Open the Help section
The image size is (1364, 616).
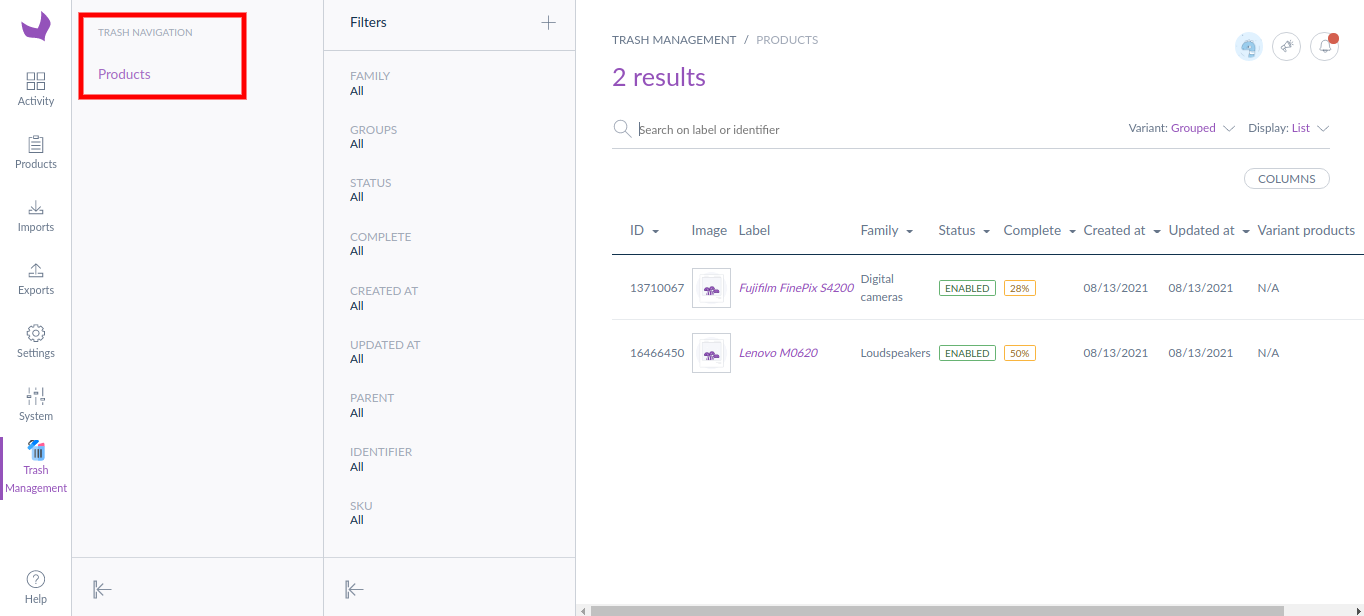pos(36,587)
